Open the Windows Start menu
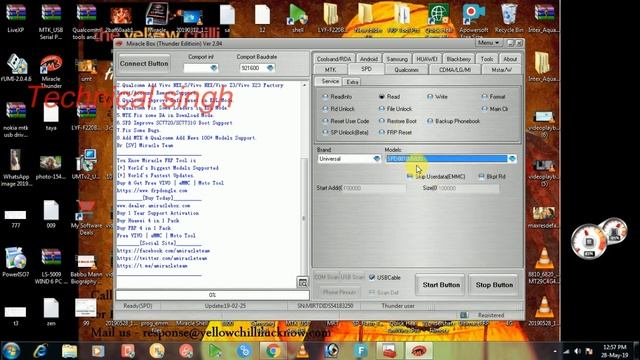The width and height of the screenshot is (640, 360). pos(11,351)
